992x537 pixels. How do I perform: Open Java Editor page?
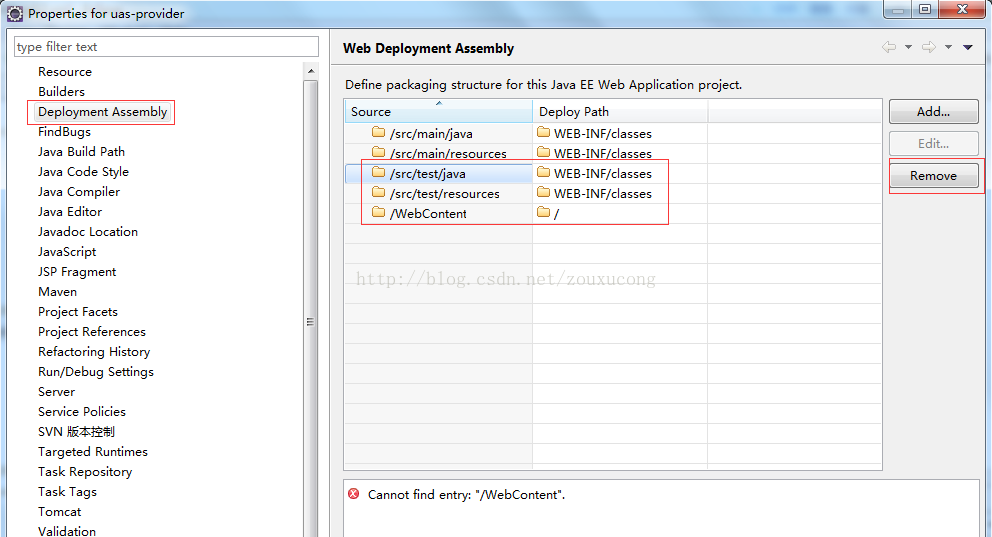tap(70, 211)
